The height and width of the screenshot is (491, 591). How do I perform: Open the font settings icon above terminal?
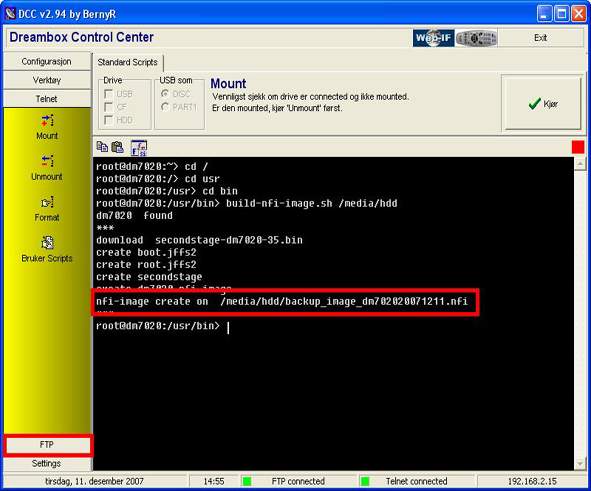coord(139,148)
